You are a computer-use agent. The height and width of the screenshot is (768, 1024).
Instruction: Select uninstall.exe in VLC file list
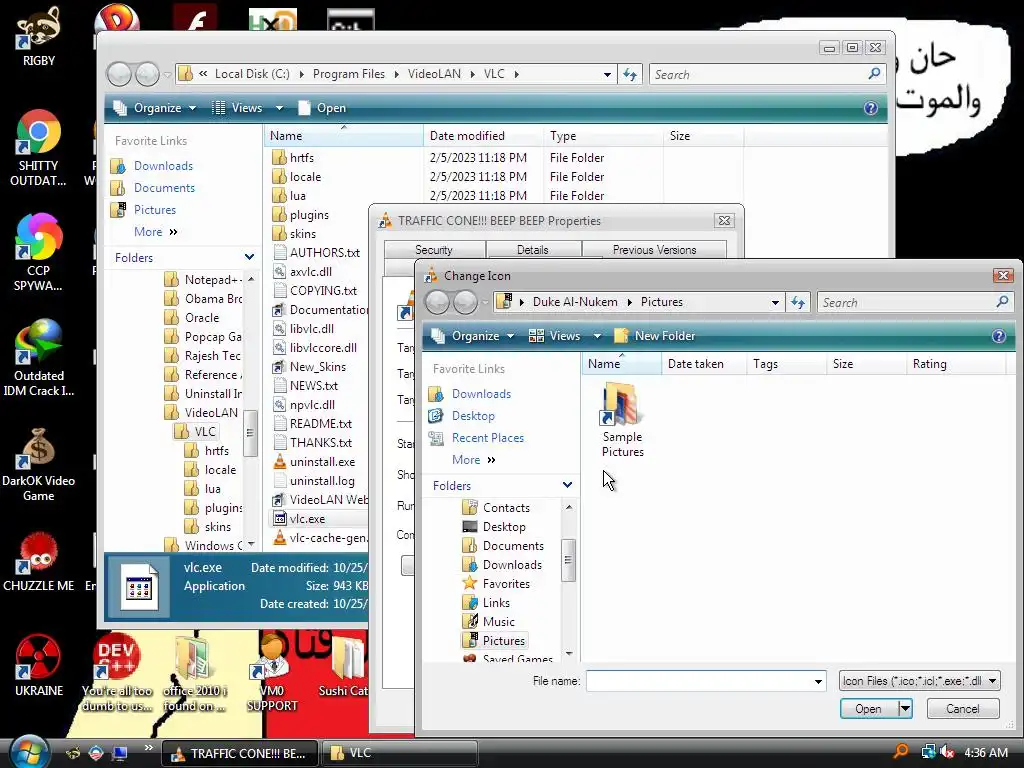(x=322, y=462)
